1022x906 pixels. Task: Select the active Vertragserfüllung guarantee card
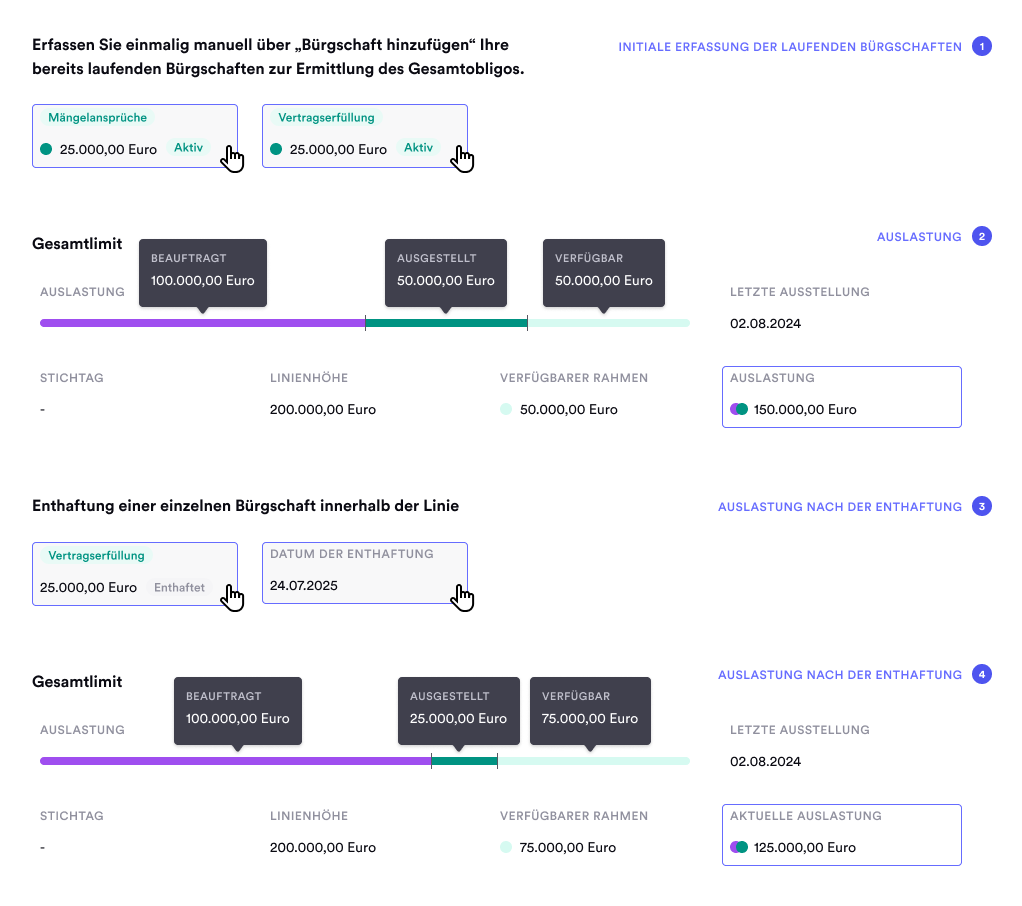[364, 135]
